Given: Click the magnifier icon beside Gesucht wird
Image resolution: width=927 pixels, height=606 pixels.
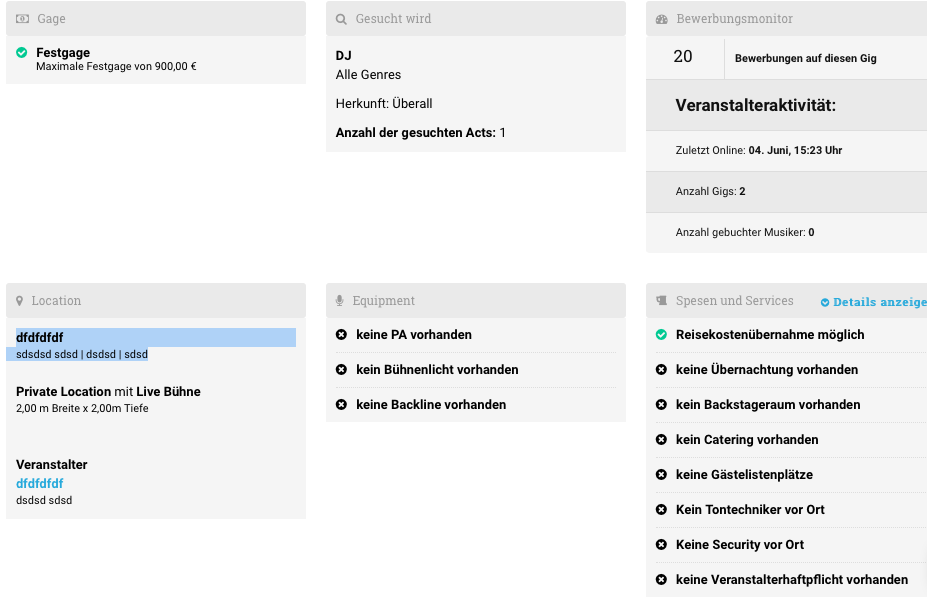Looking at the screenshot, I should [x=341, y=19].
